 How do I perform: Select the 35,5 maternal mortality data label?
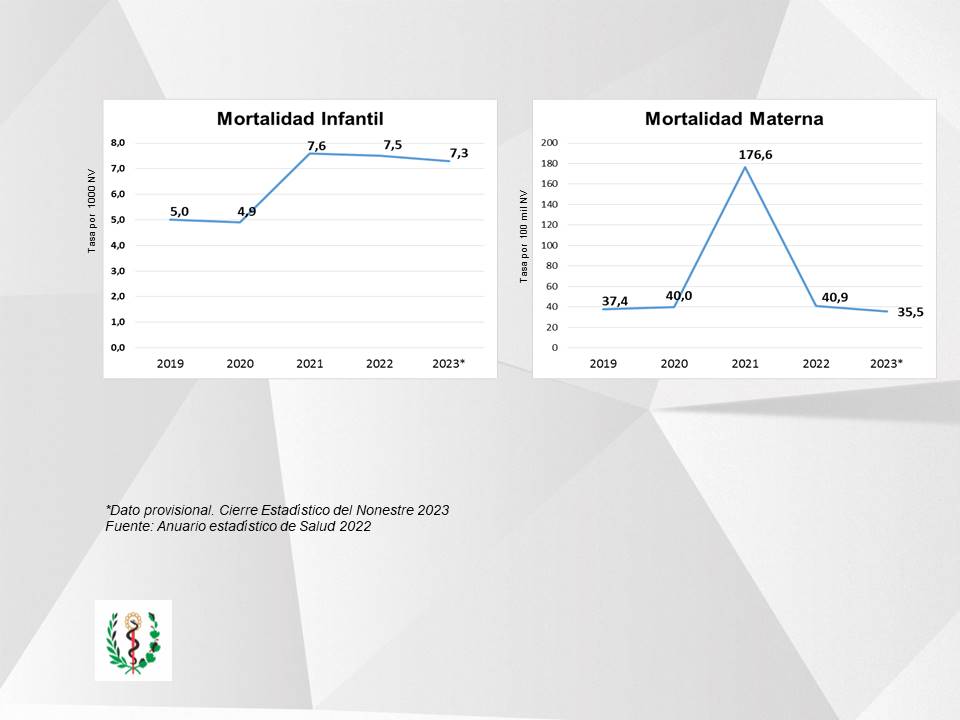pyautogui.click(x=910, y=312)
